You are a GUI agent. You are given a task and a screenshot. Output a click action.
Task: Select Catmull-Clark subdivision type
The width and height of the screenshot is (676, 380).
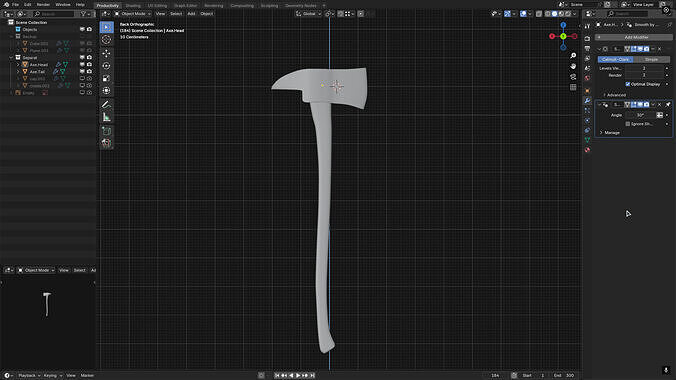click(616, 60)
